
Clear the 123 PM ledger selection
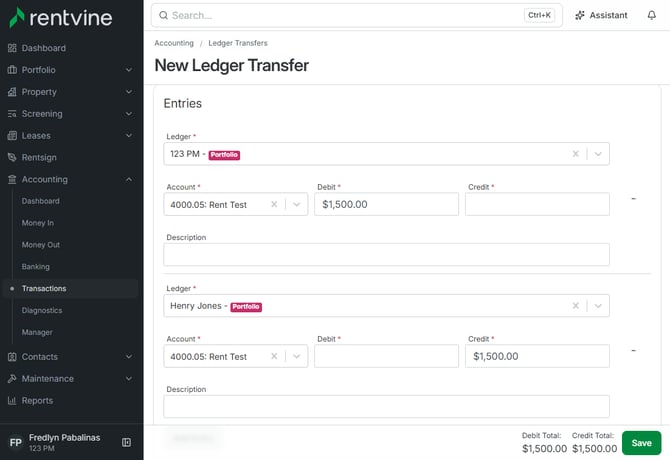pyautogui.click(x=576, y=154)
